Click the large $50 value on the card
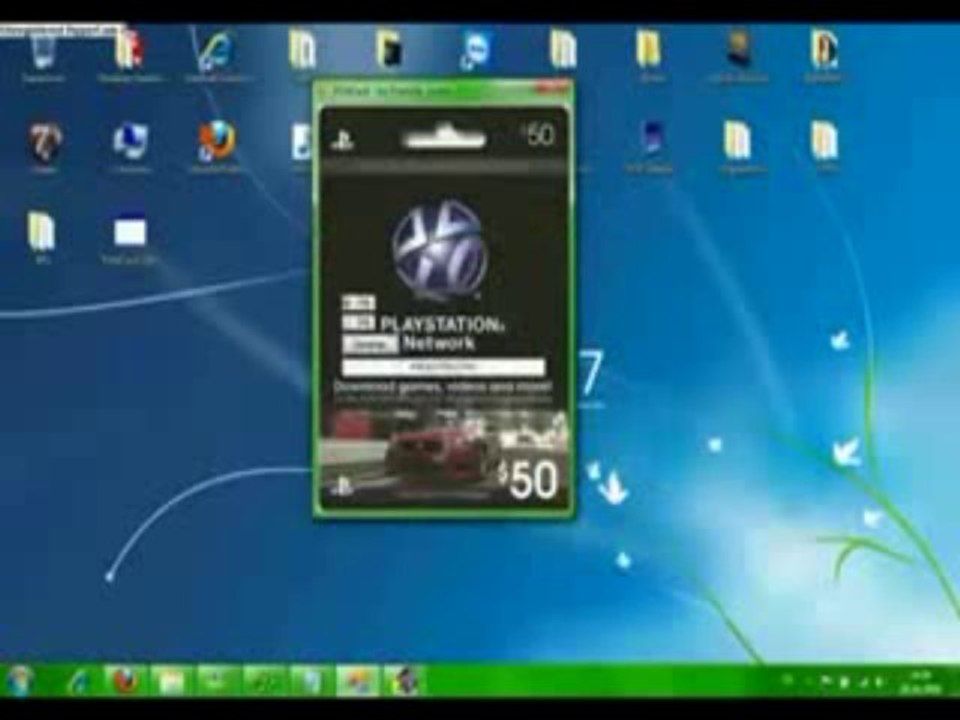Viewport: 960px width, 720px height. coord(528,480)
